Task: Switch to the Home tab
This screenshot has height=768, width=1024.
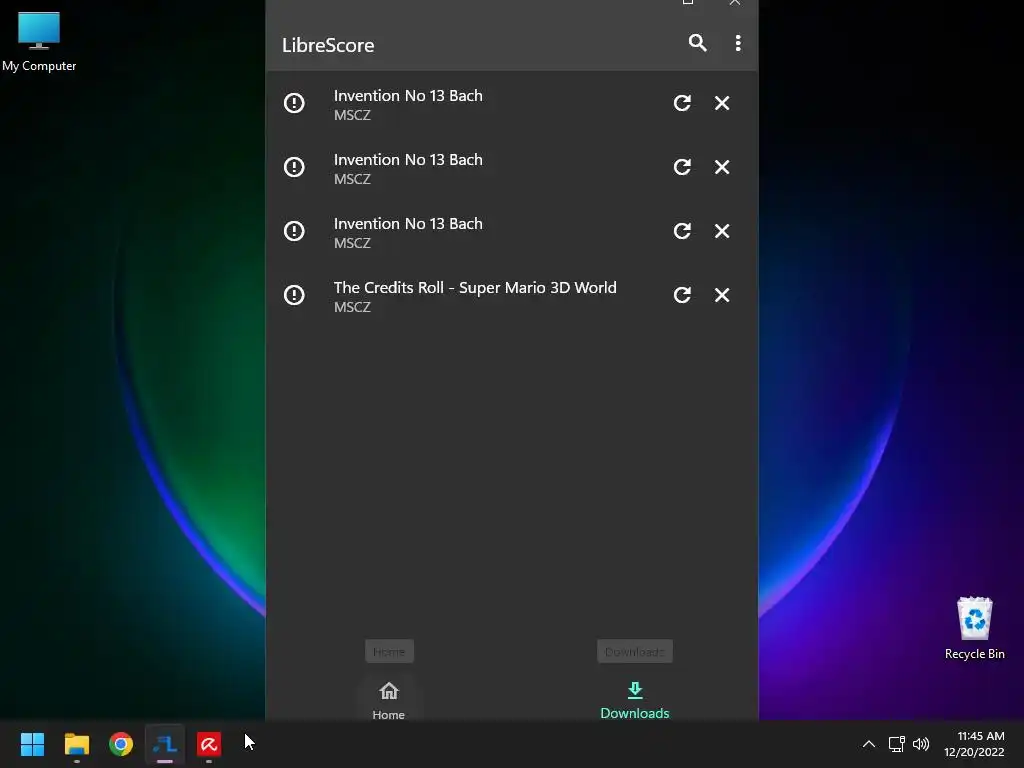Action: tap(389, 701)
